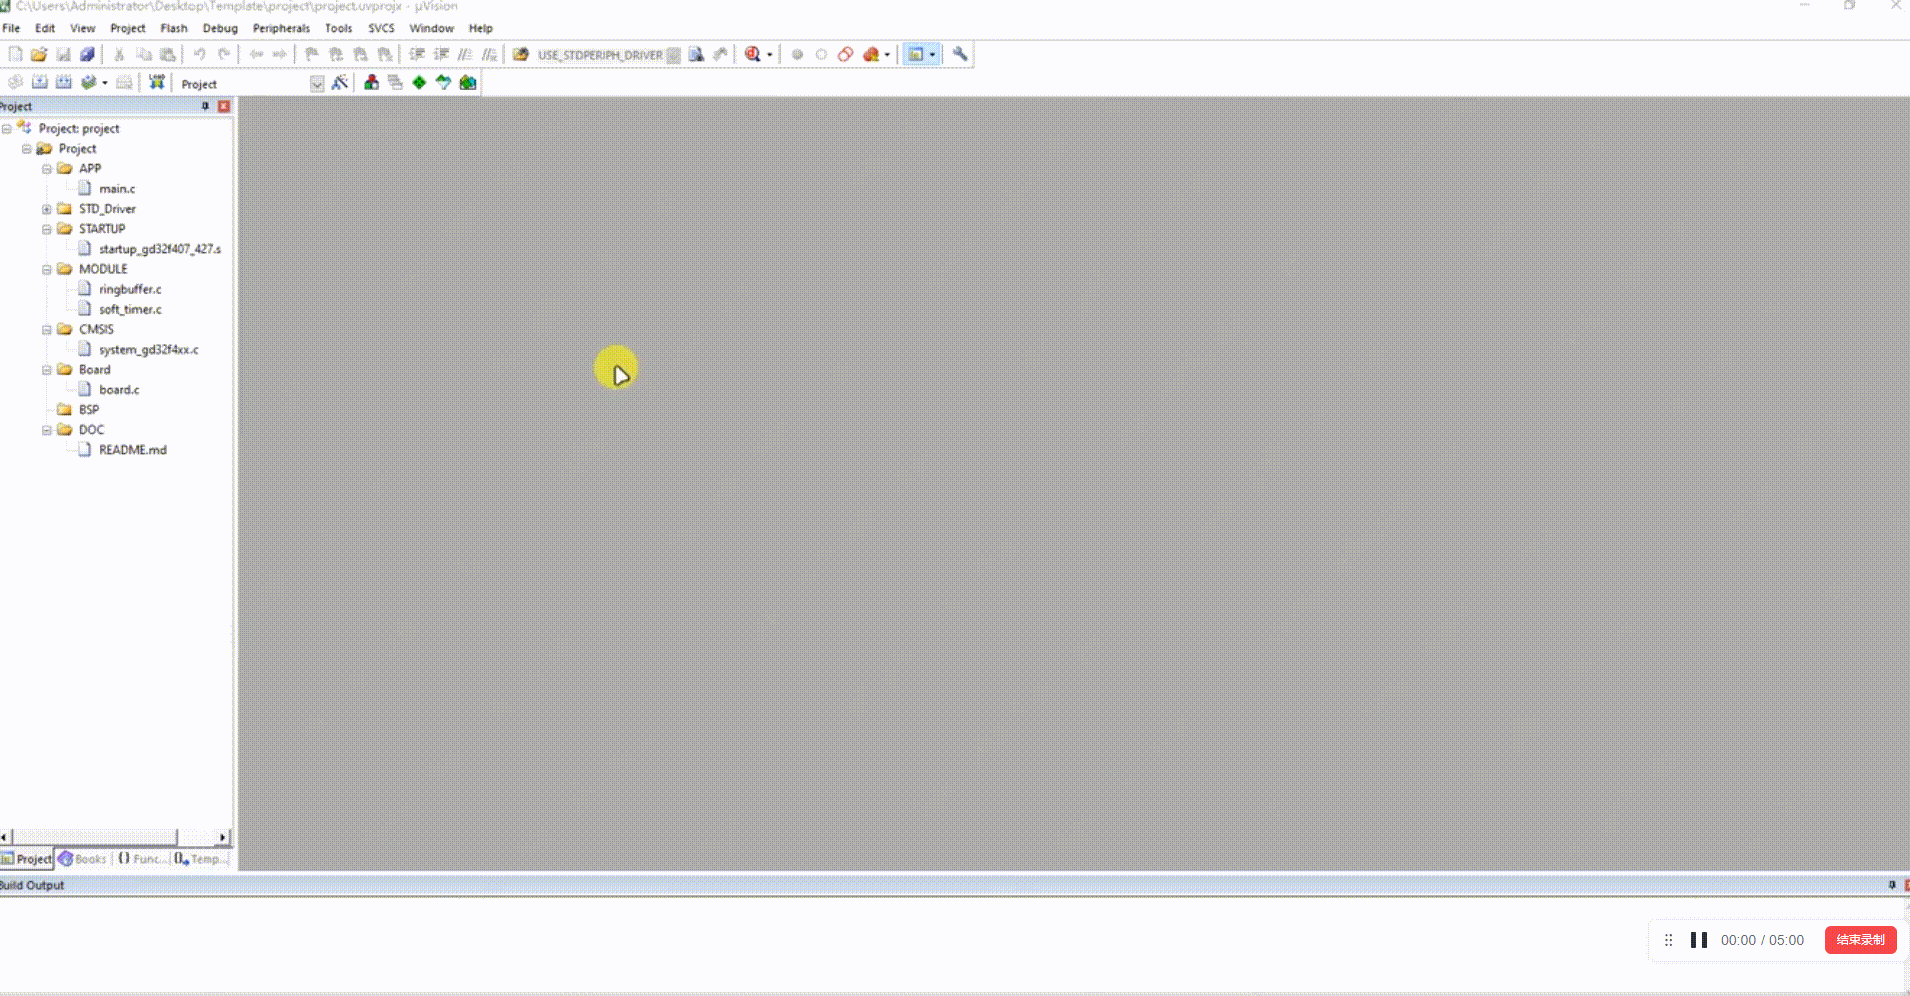The height and width of the screenshot is (996, 1910).
Task: Pin the Project panel with pushpin
Action: [x=206, y=106]
